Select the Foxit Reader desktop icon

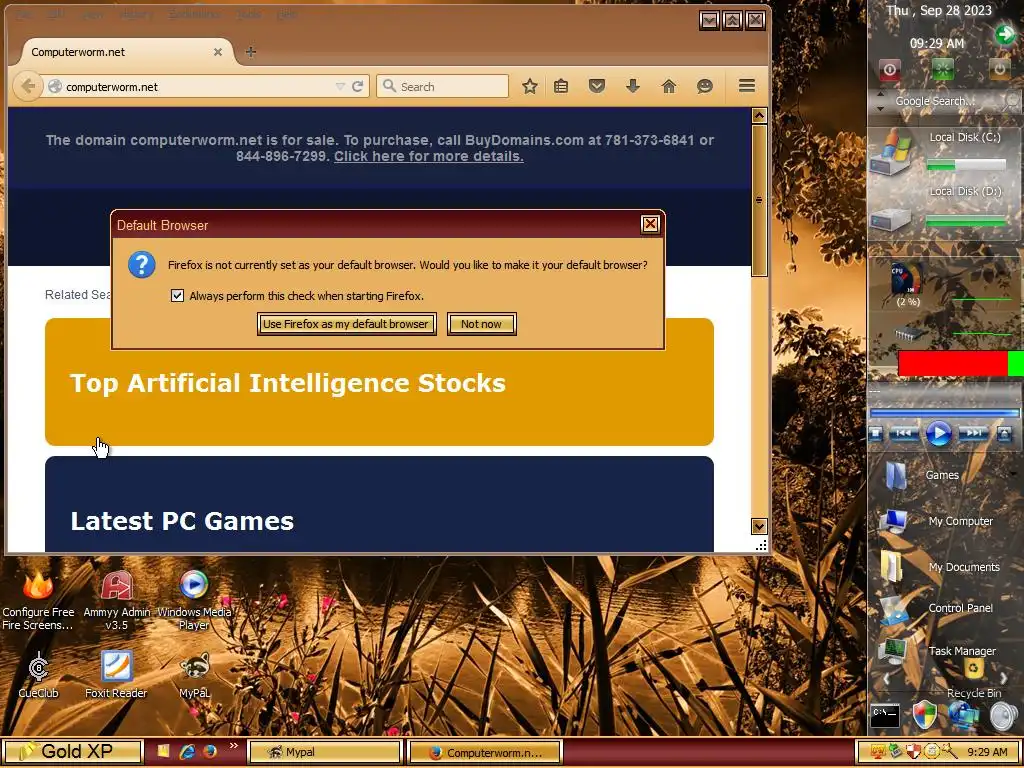pyautogui.click(x=116, y=675)
